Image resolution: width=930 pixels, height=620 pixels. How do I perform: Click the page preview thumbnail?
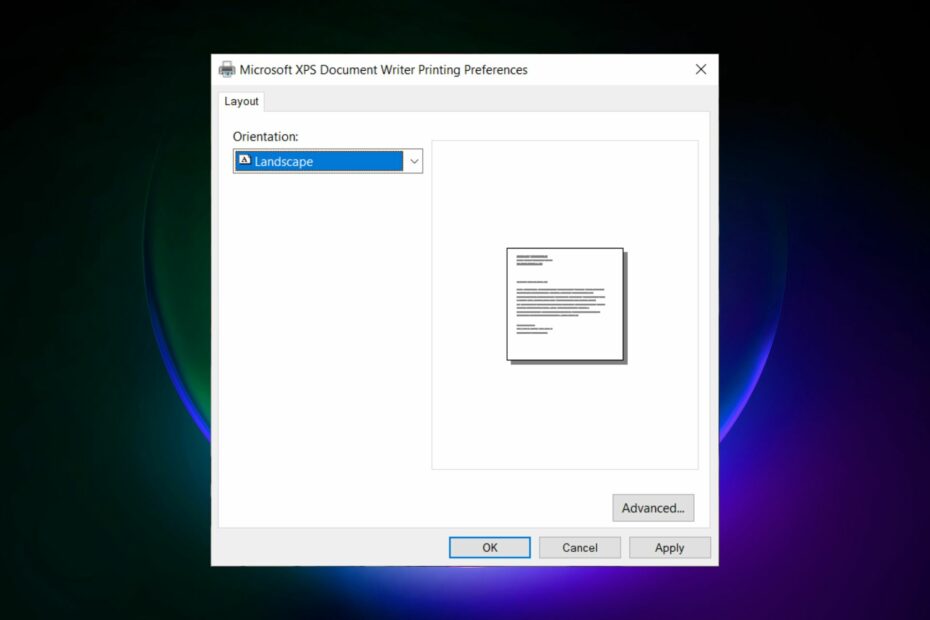tap(567, 306)
